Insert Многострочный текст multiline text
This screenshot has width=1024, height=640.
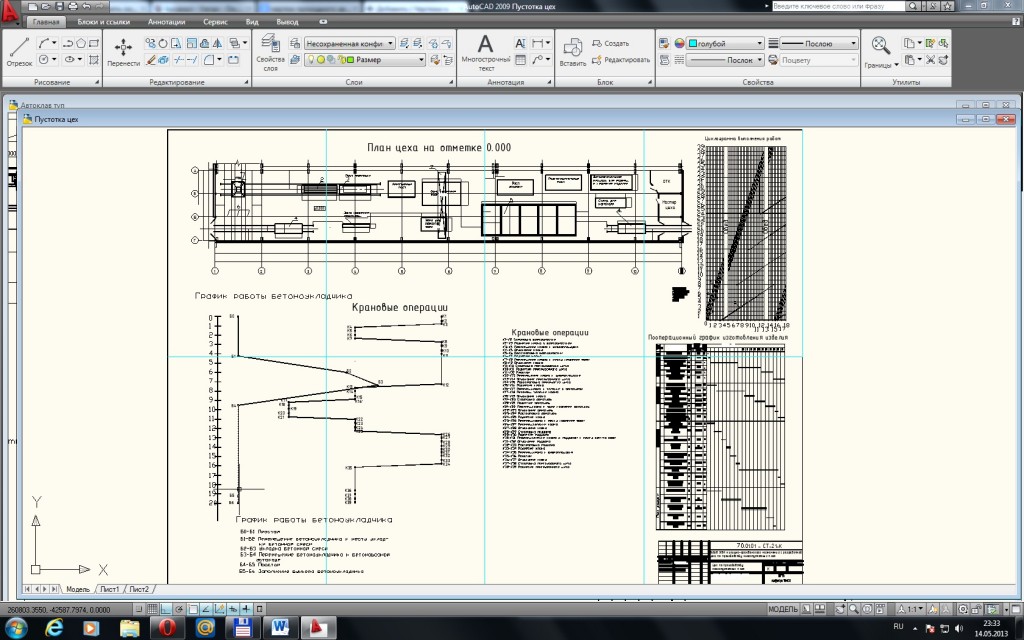(x=486, y=52)
